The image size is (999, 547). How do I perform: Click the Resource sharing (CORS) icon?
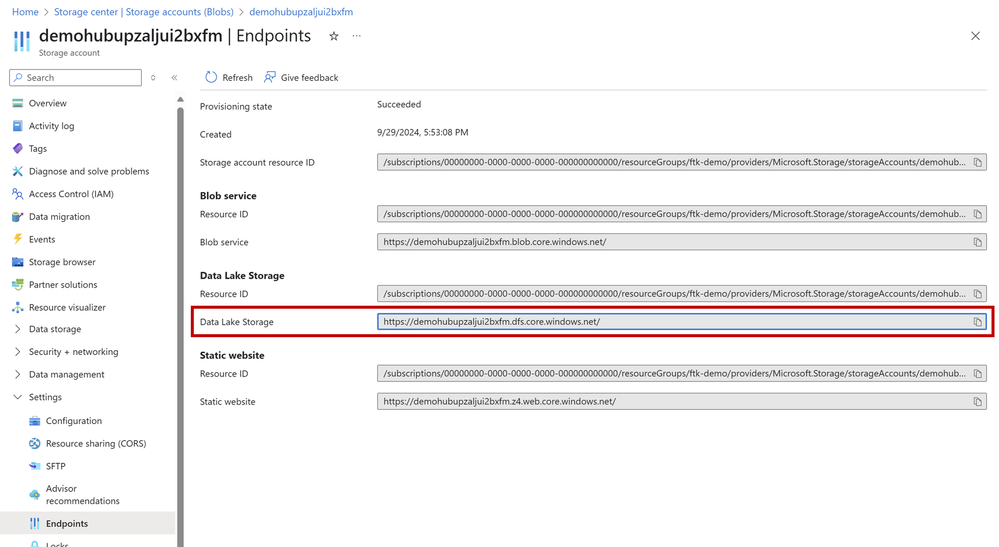pos(35,444)
